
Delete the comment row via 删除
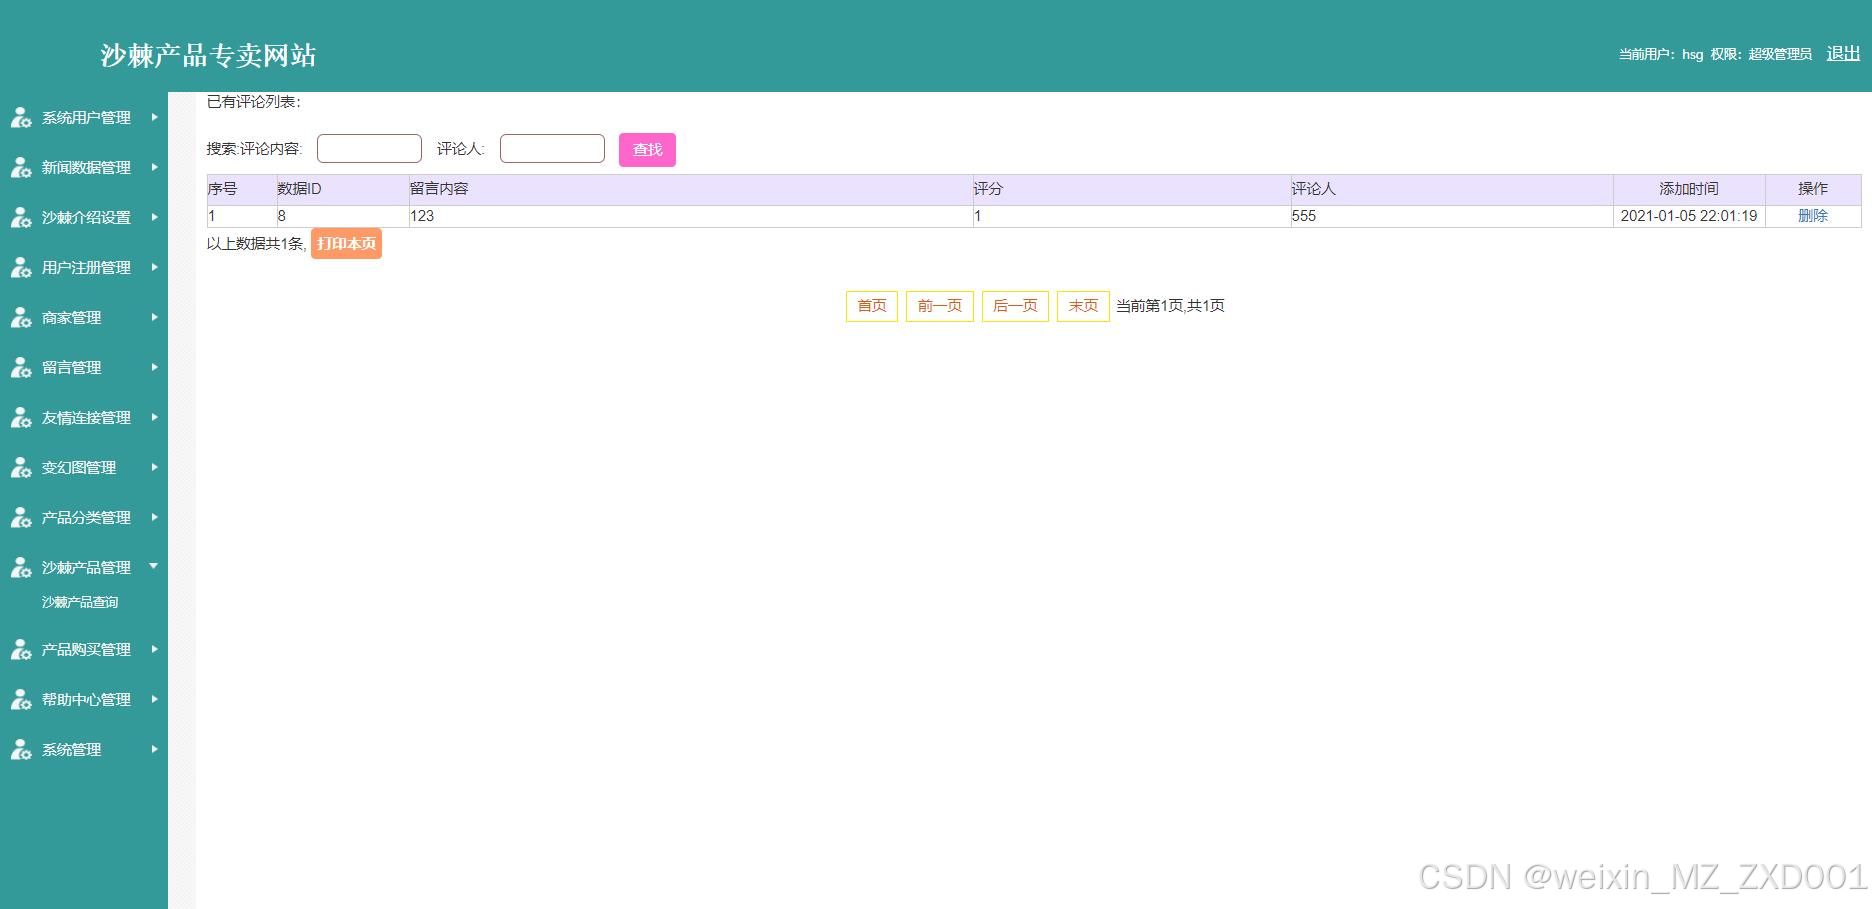coord(1812,216)
